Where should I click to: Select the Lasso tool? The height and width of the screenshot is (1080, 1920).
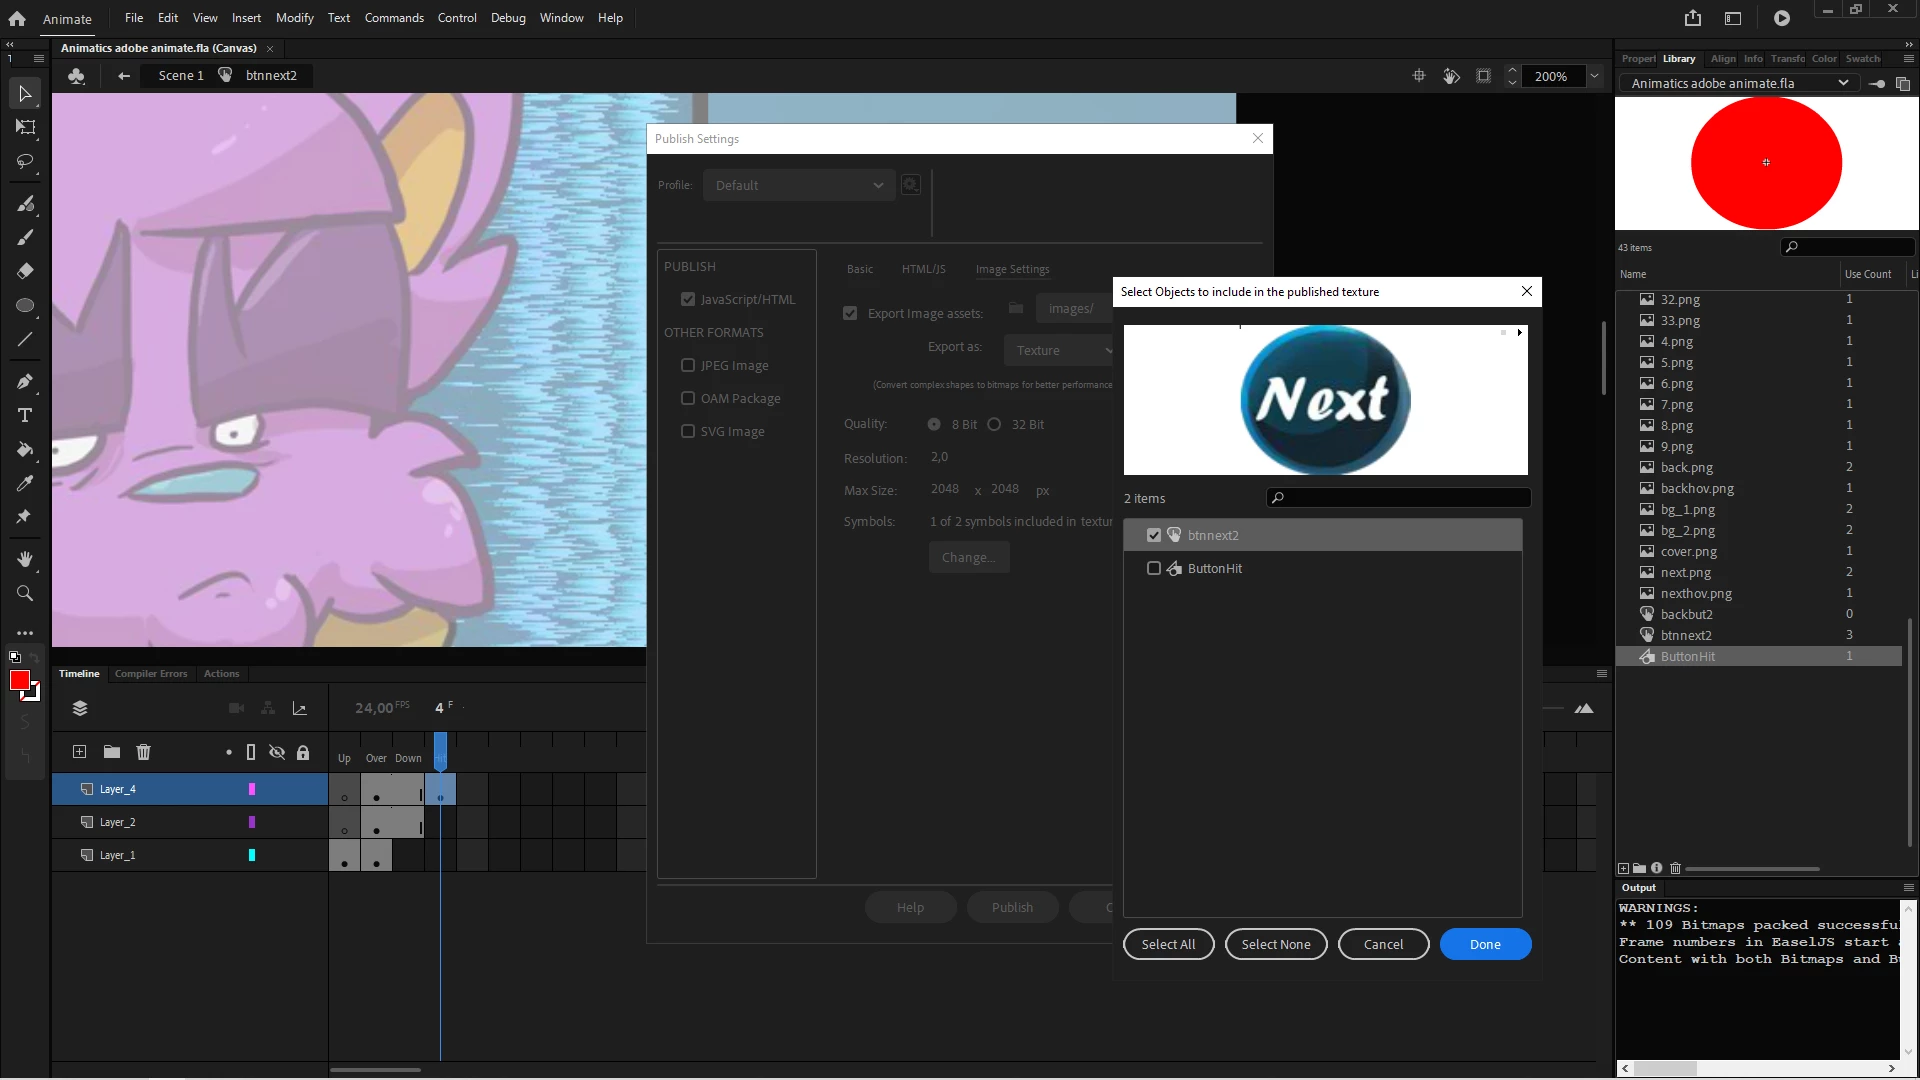25,161
